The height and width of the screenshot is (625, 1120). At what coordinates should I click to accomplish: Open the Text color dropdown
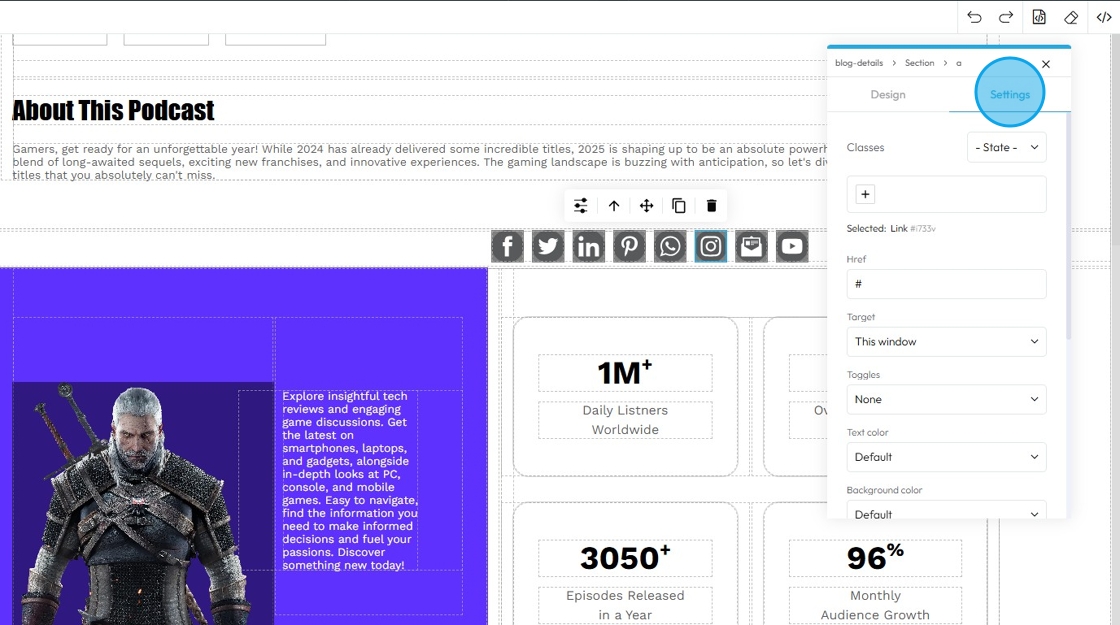[946, 457]
